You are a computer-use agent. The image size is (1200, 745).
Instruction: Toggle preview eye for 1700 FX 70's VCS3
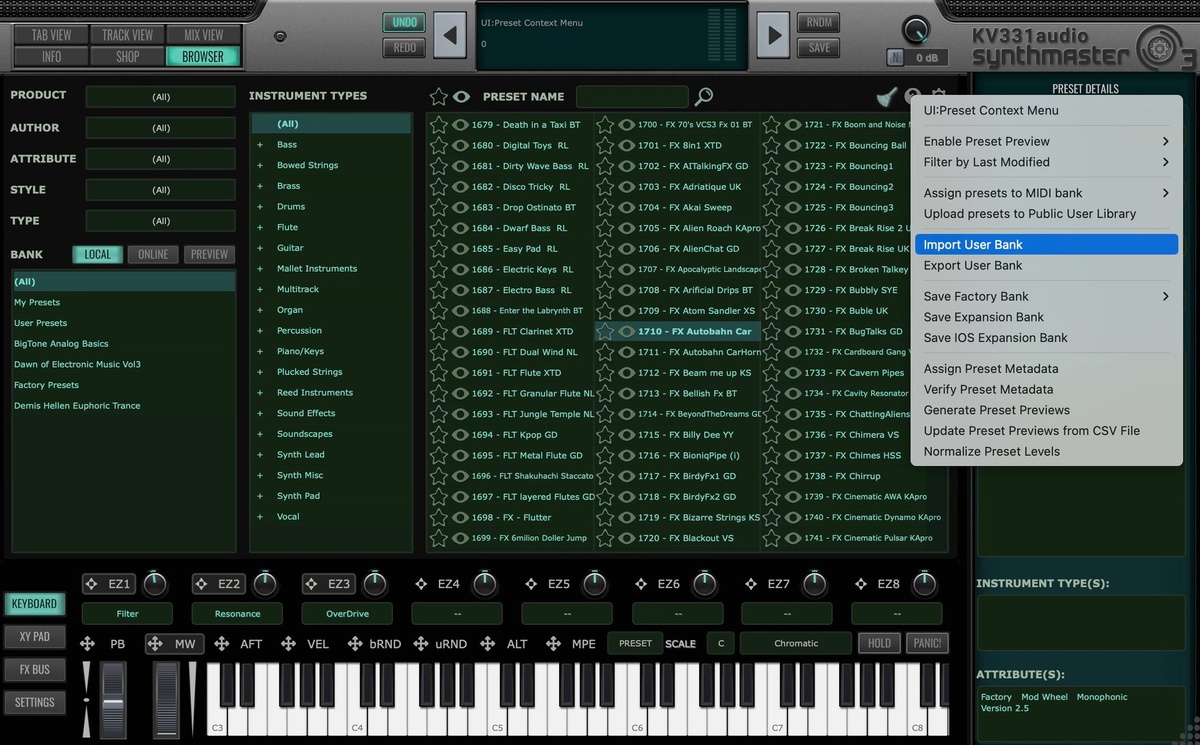pos(626,125)
